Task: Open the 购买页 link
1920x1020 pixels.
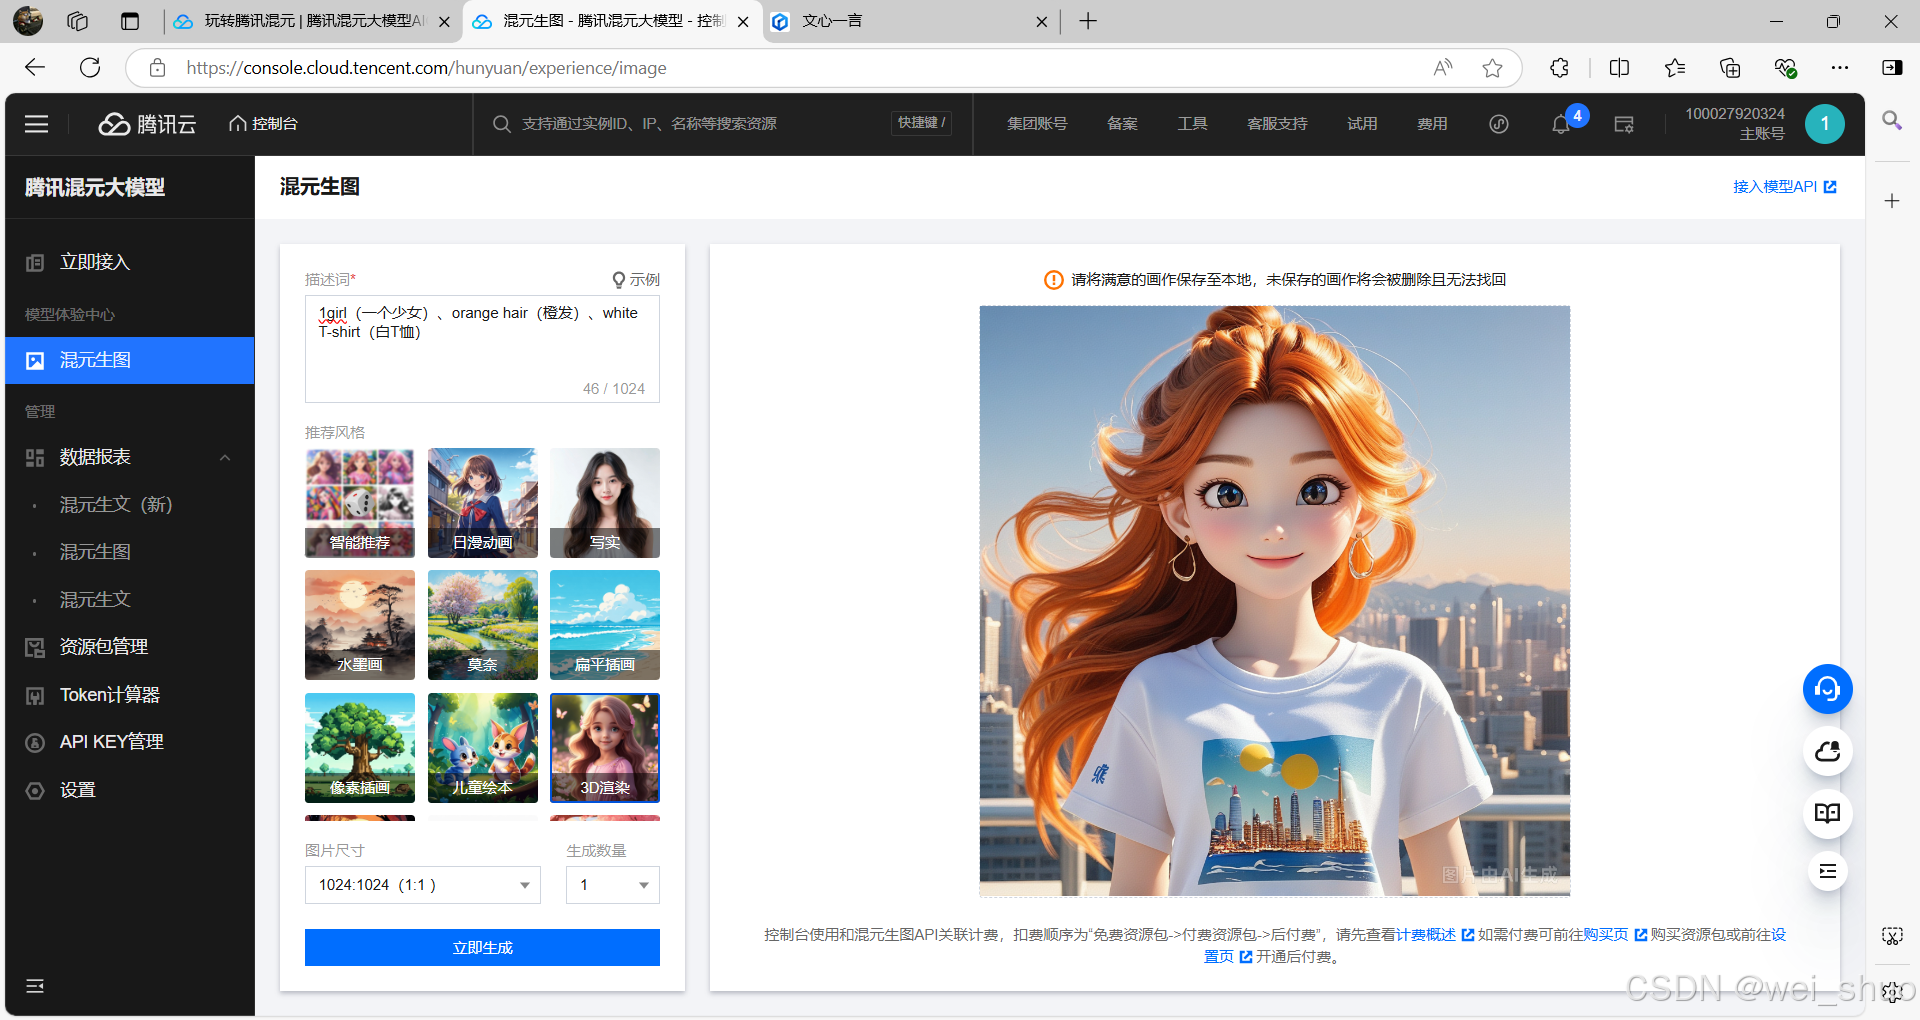Action: 1605,935
